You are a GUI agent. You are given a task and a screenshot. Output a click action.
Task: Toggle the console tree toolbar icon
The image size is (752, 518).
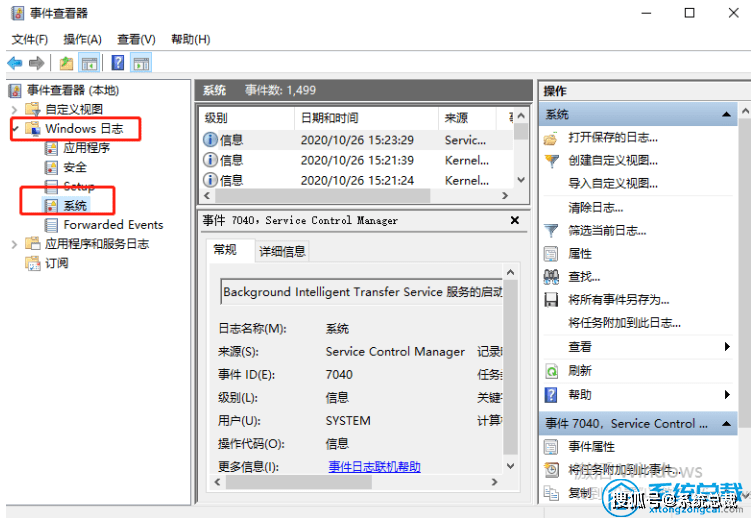[89, 63]
